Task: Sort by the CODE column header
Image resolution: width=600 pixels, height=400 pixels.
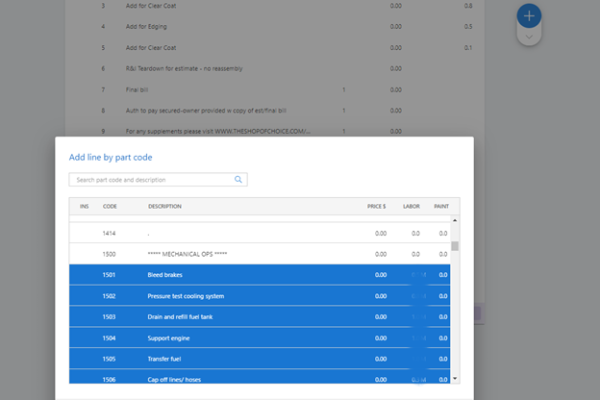Action: click(110, 206)
